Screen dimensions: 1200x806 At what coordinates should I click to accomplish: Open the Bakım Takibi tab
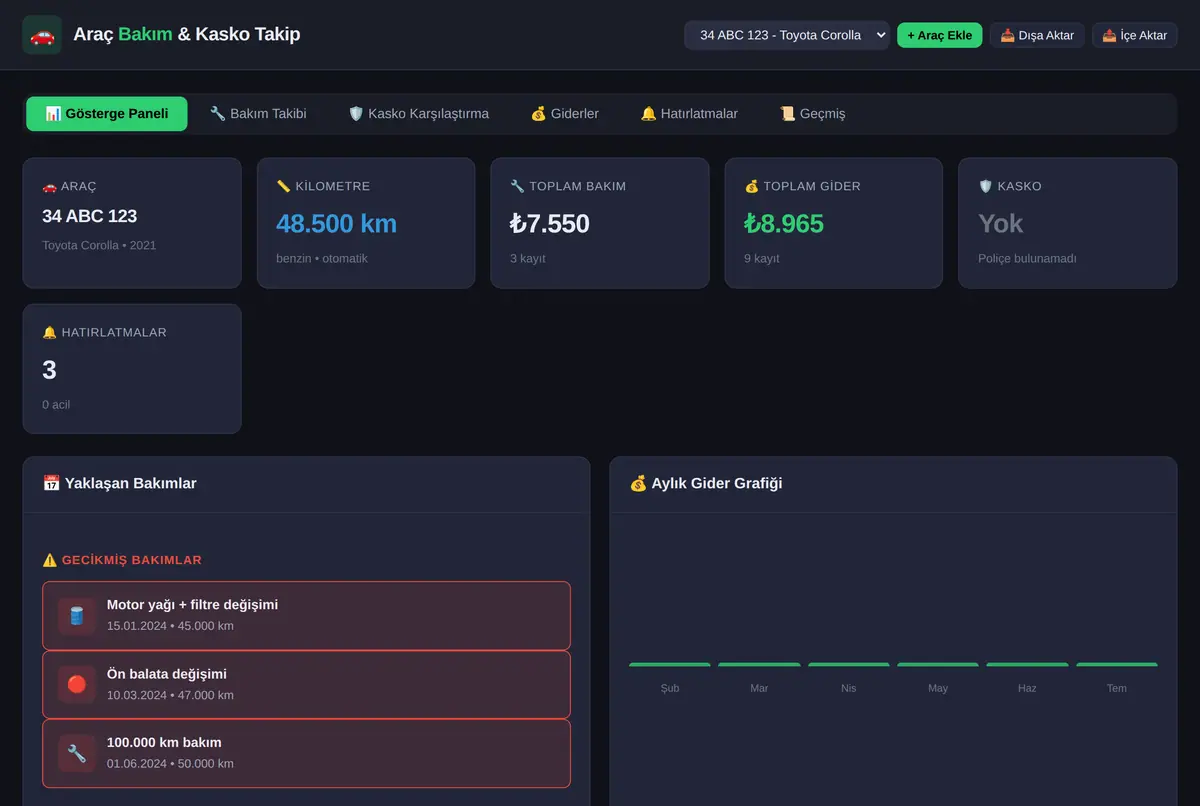(x=258, y=114)
